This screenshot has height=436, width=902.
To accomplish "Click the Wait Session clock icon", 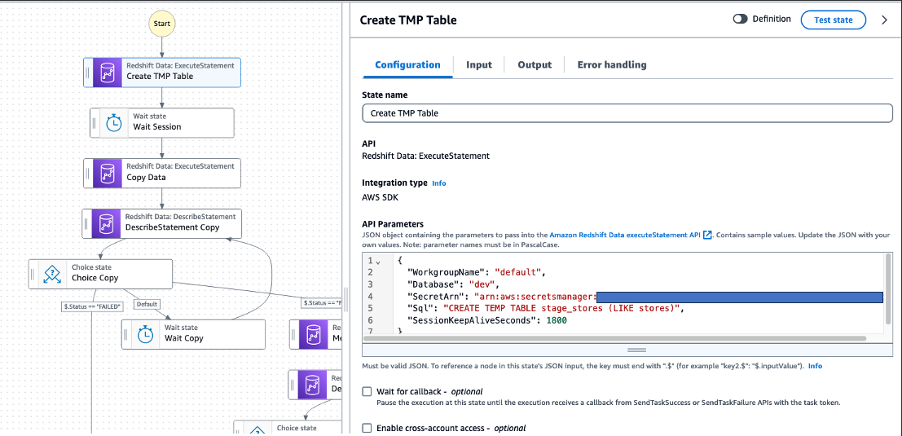I will (x=113, y=123).
